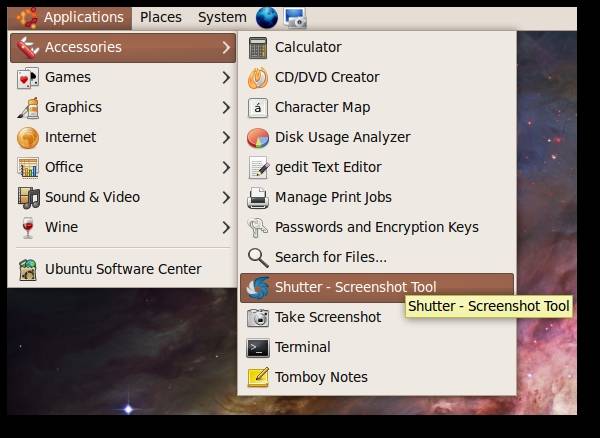The width and height of the screenshot is (600, 438).
Task: Expand the Accessories submenu arrow
Action: point(226,47)
